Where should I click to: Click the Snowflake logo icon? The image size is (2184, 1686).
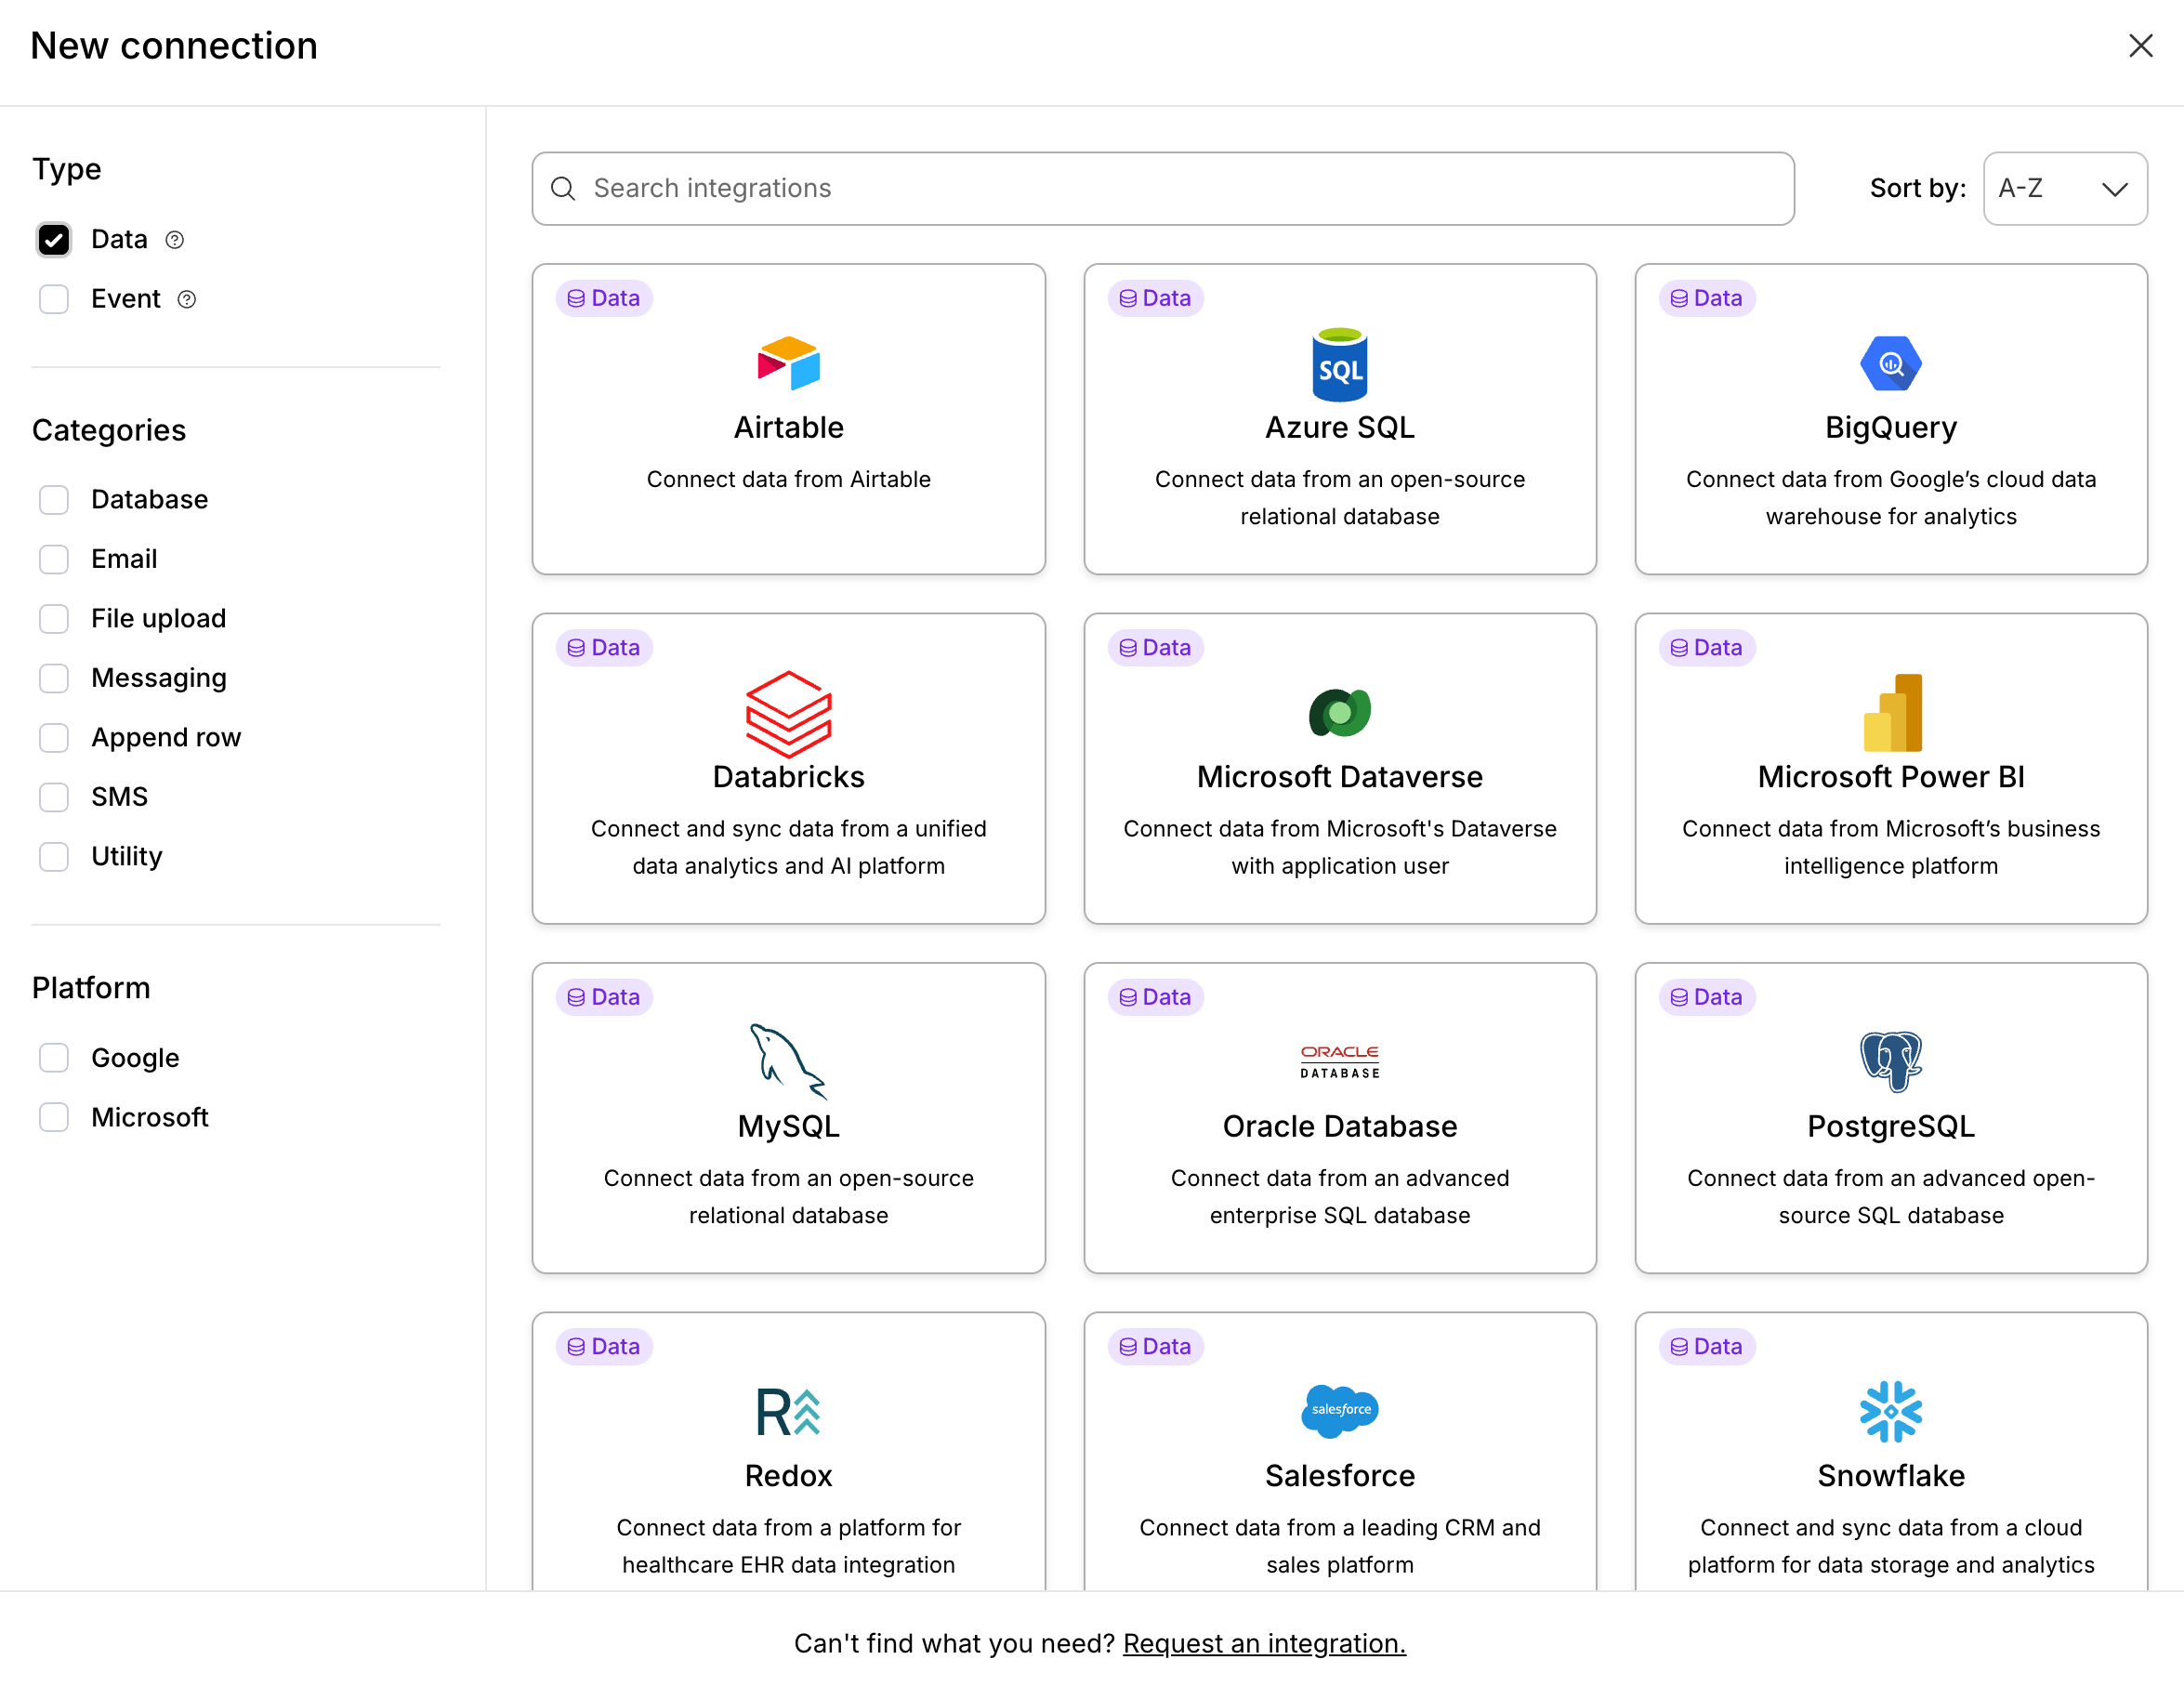pos(1890,1411)
